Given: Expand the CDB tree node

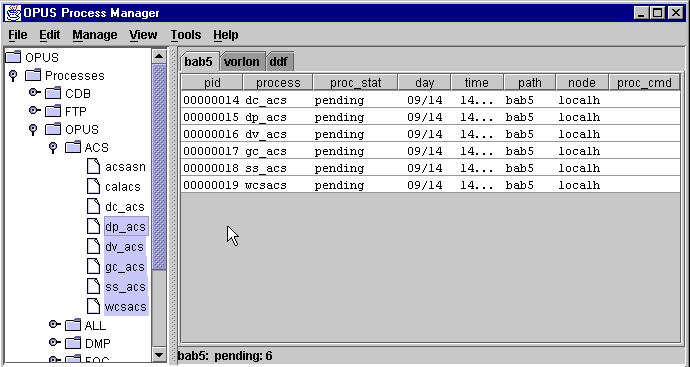Looking at the screenshot, I should point(34,92).
